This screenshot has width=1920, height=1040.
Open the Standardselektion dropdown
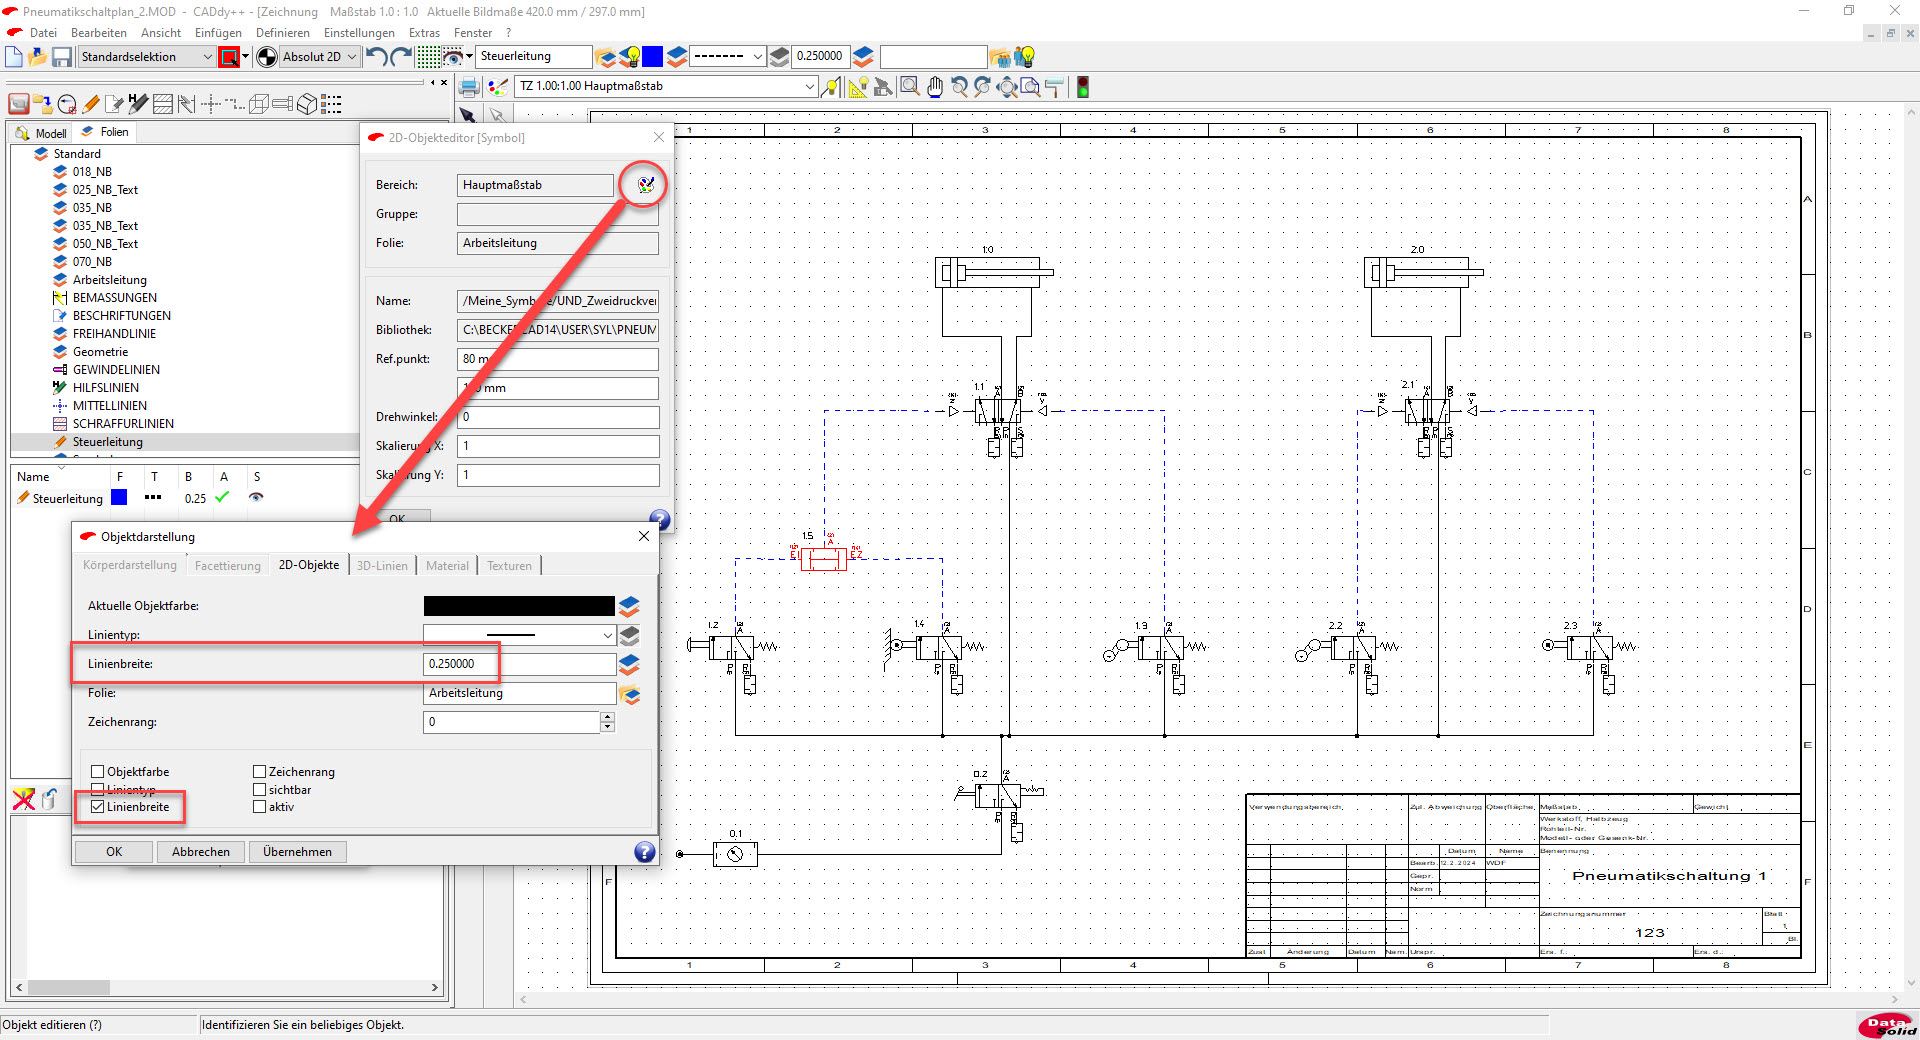point(207,57)
